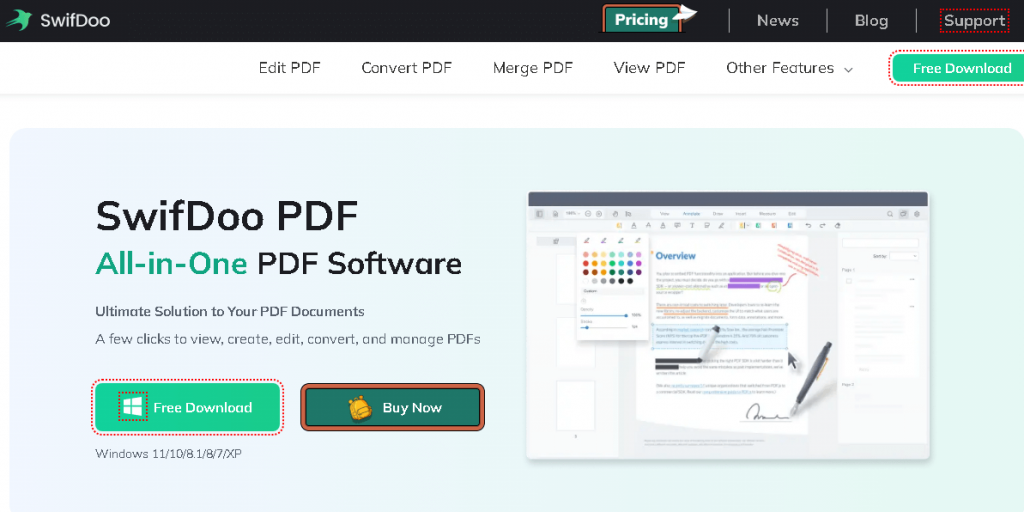This screenshot has width=1024, height=512.
Task: Click the SwifDoo PDF product screenshot image
Action: point(728,325)
